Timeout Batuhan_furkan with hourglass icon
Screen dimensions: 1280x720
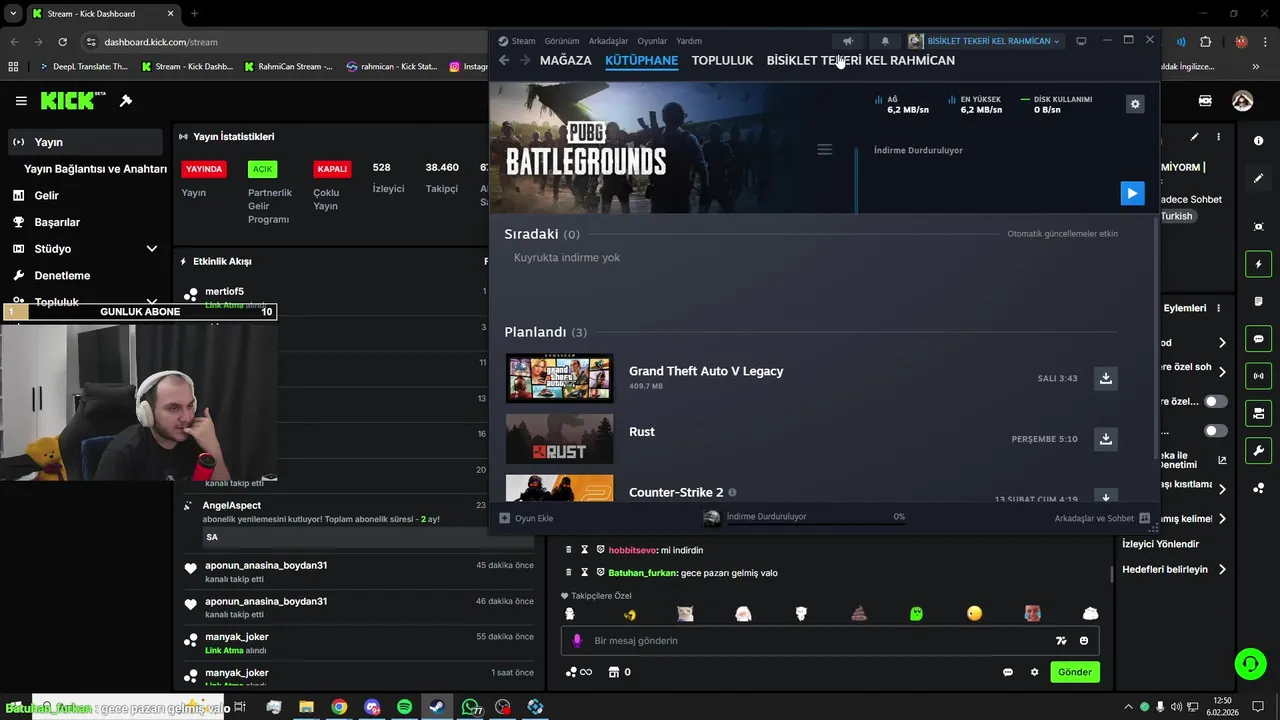(585, 573)
